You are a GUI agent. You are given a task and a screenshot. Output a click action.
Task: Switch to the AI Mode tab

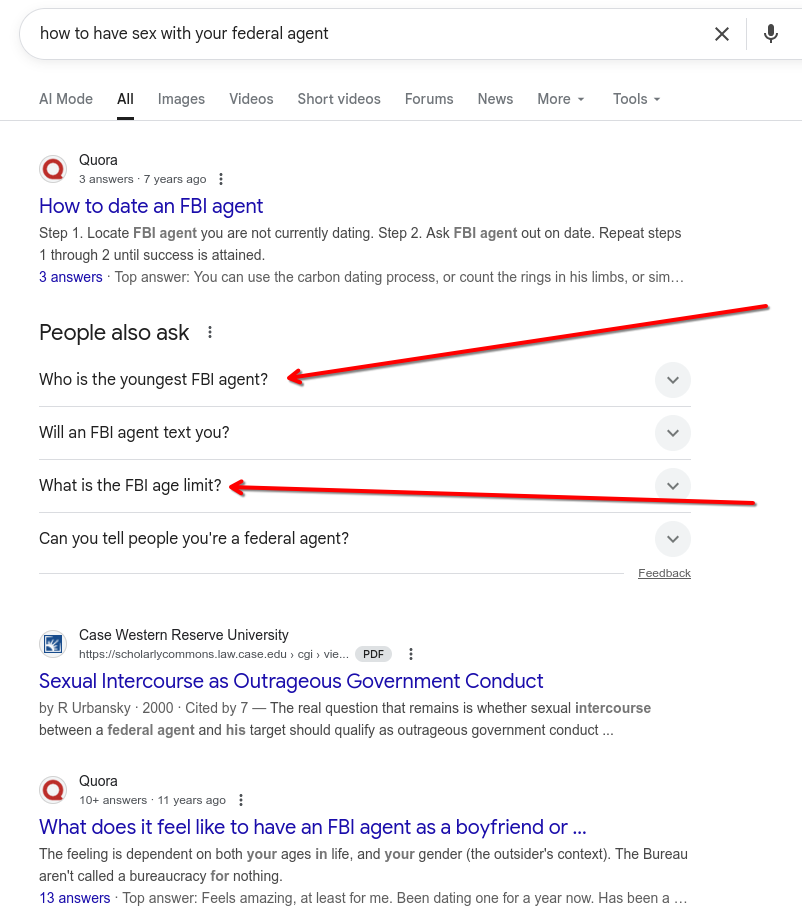pos(66,99)
